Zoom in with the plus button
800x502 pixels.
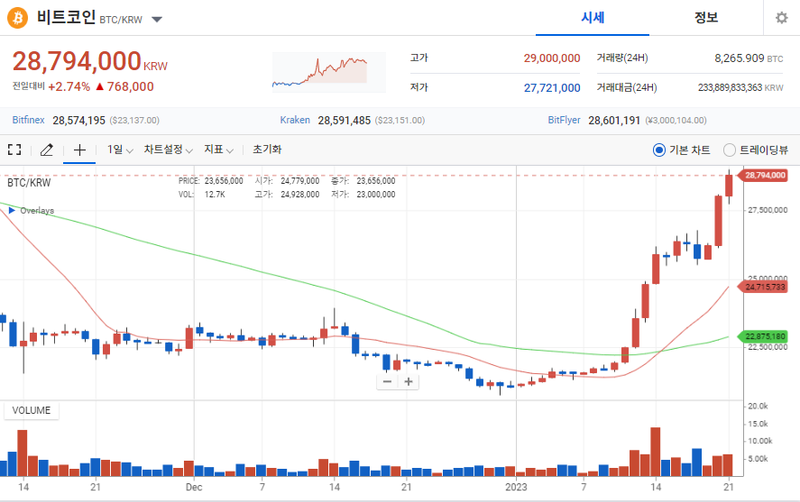point(409,382)
